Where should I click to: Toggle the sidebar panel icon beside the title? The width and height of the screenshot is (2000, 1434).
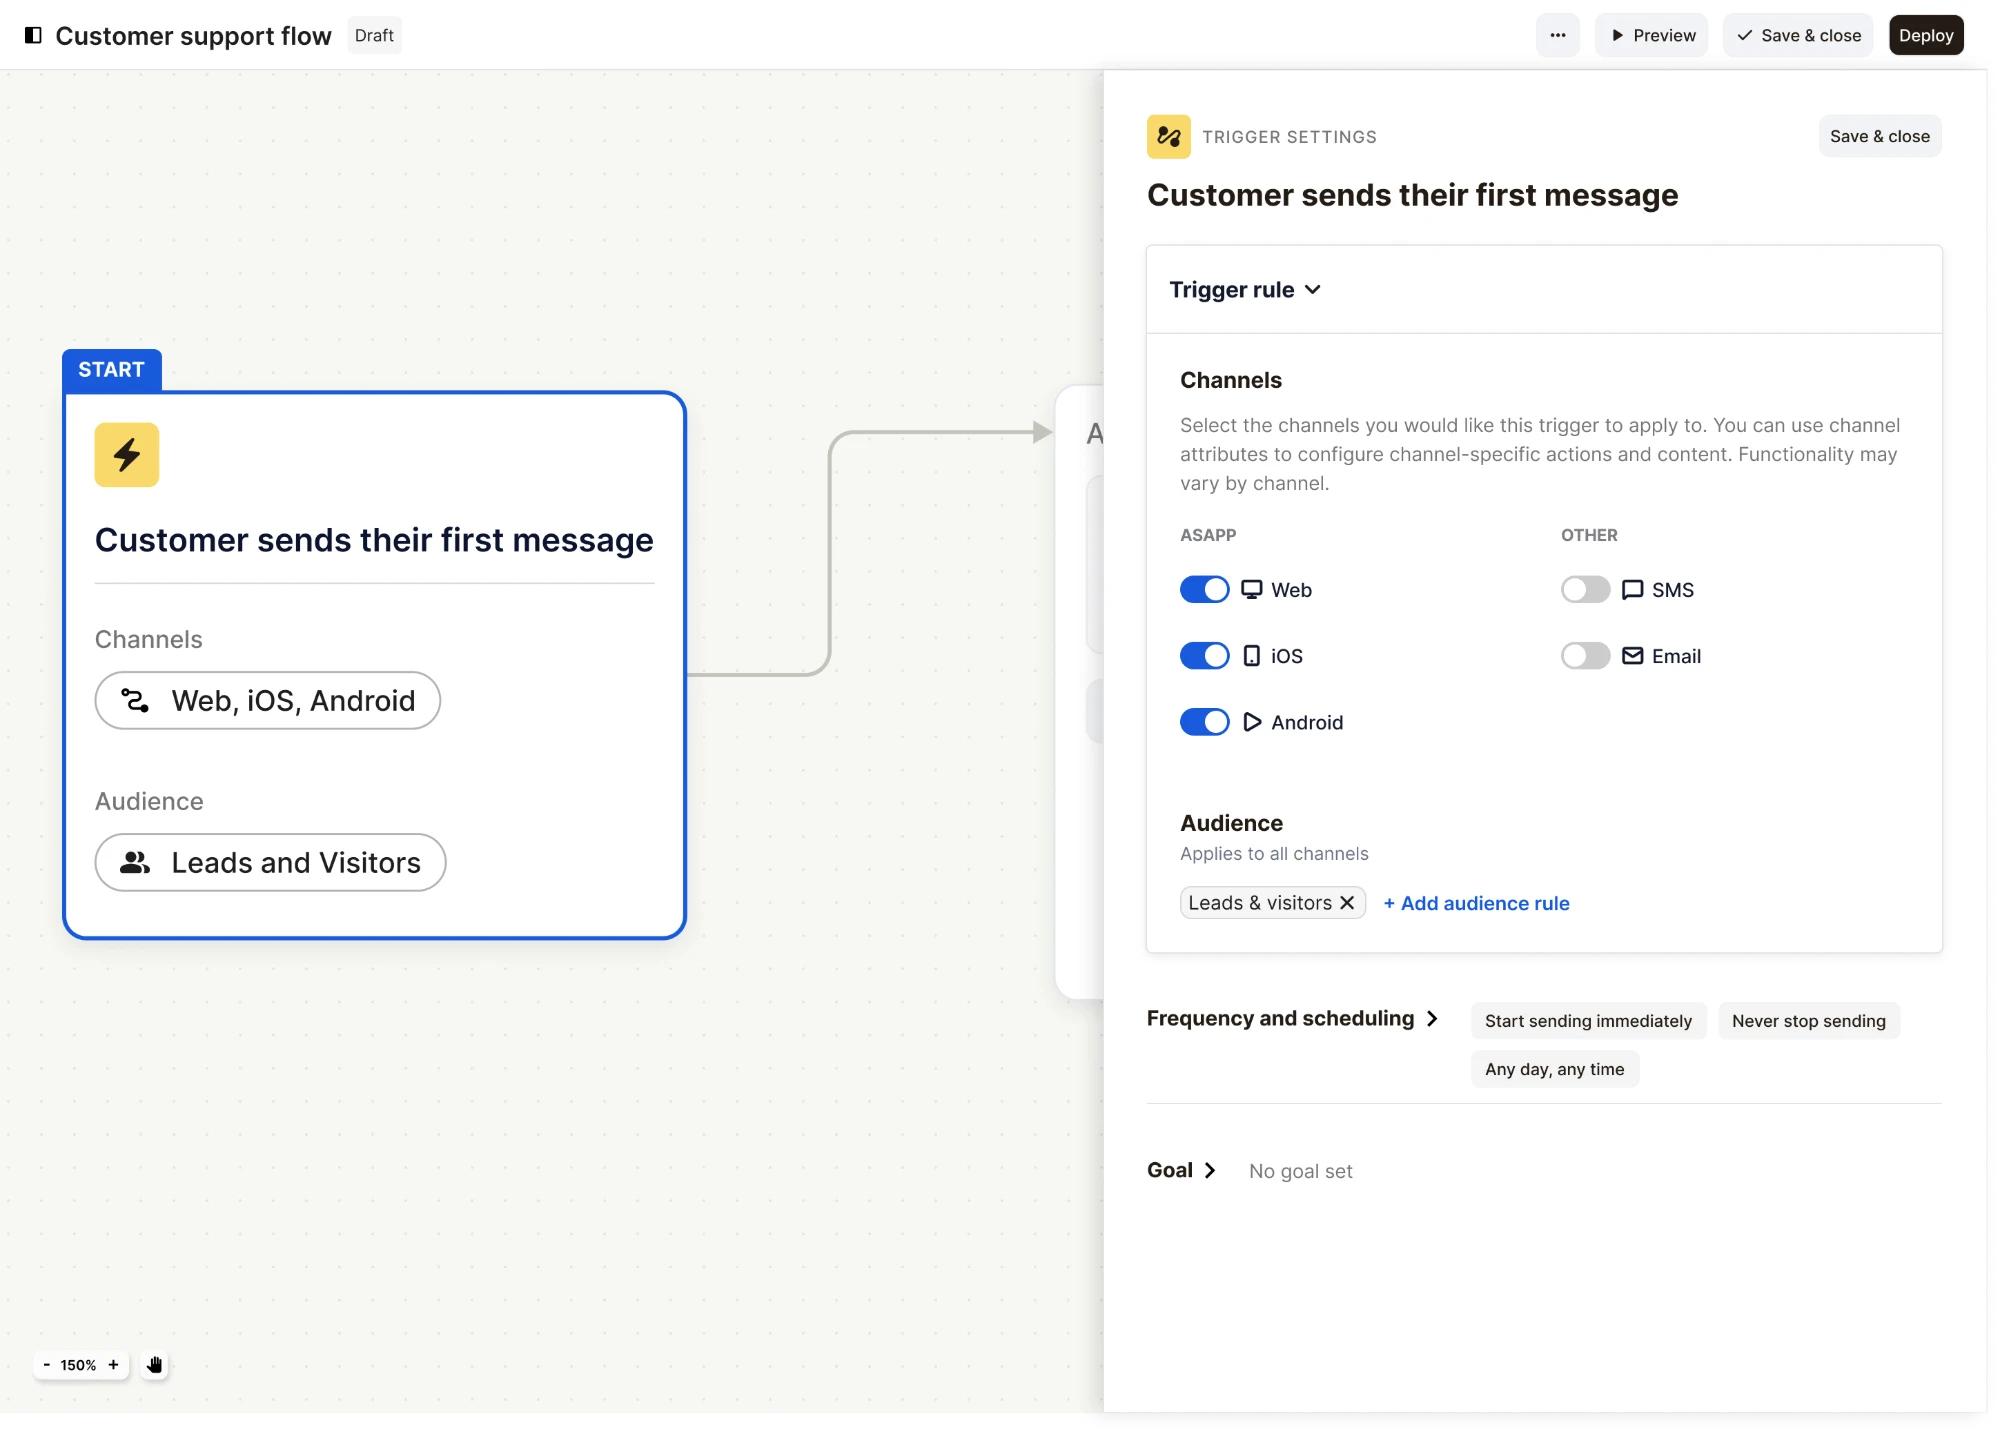click(33, 35)
